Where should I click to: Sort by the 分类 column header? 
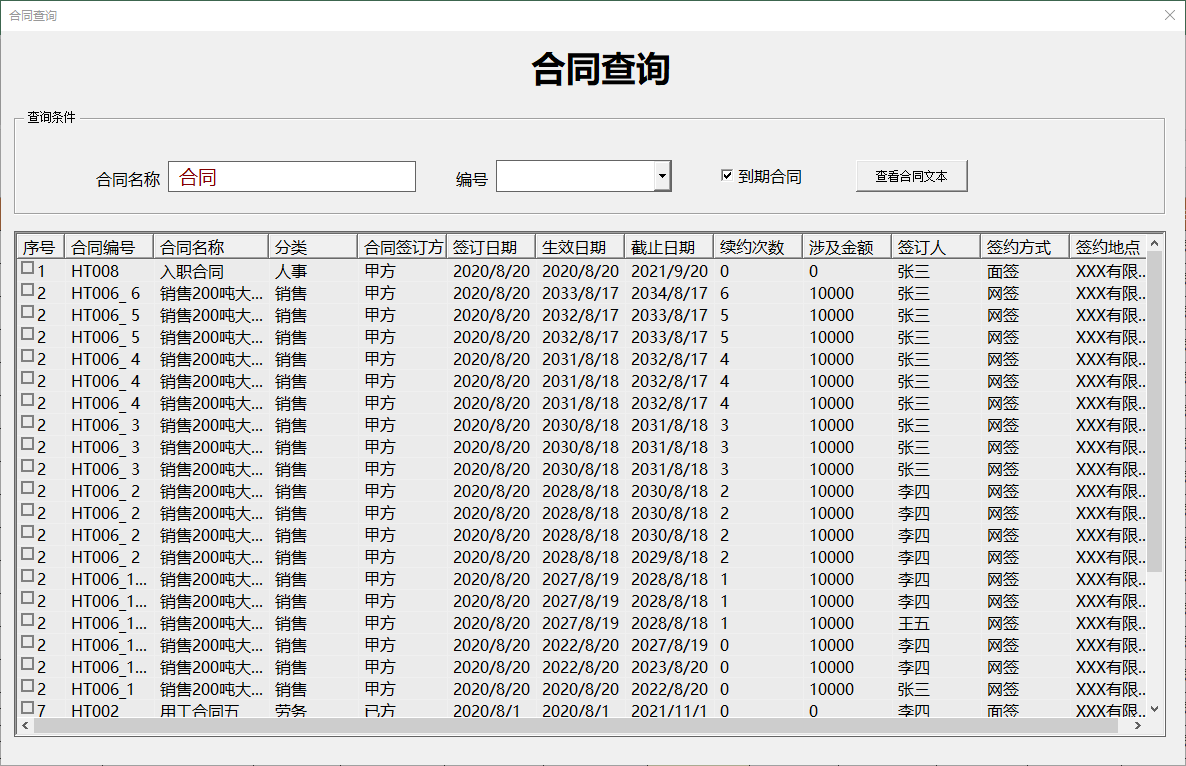tap(313, 247)
